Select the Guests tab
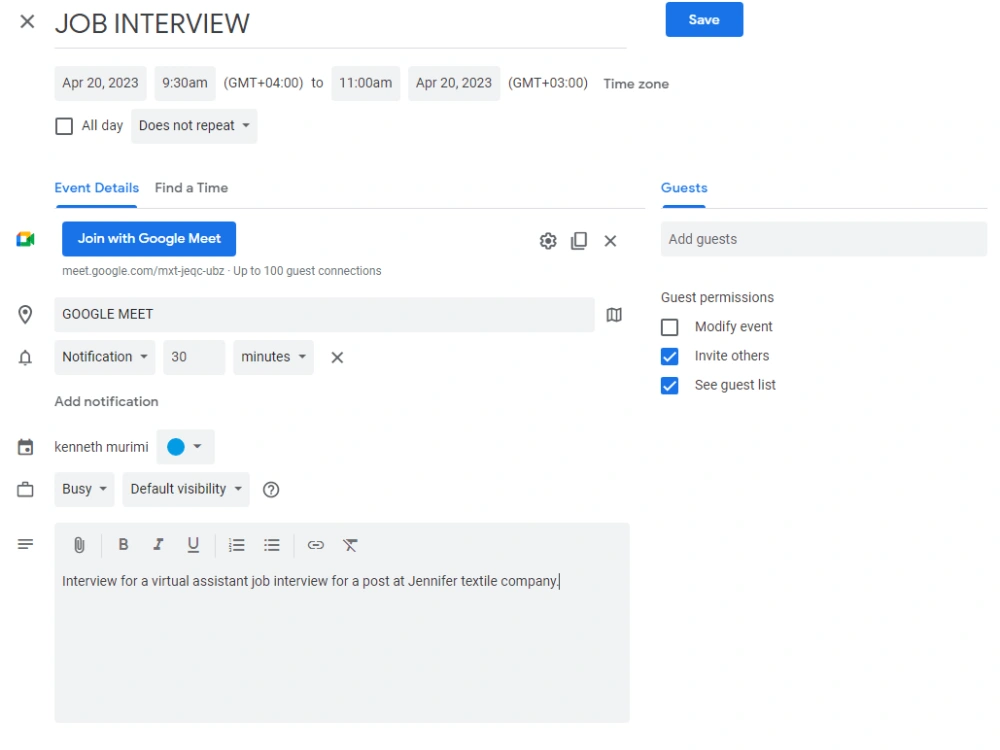1000x750 pixels. pos(684,188)
